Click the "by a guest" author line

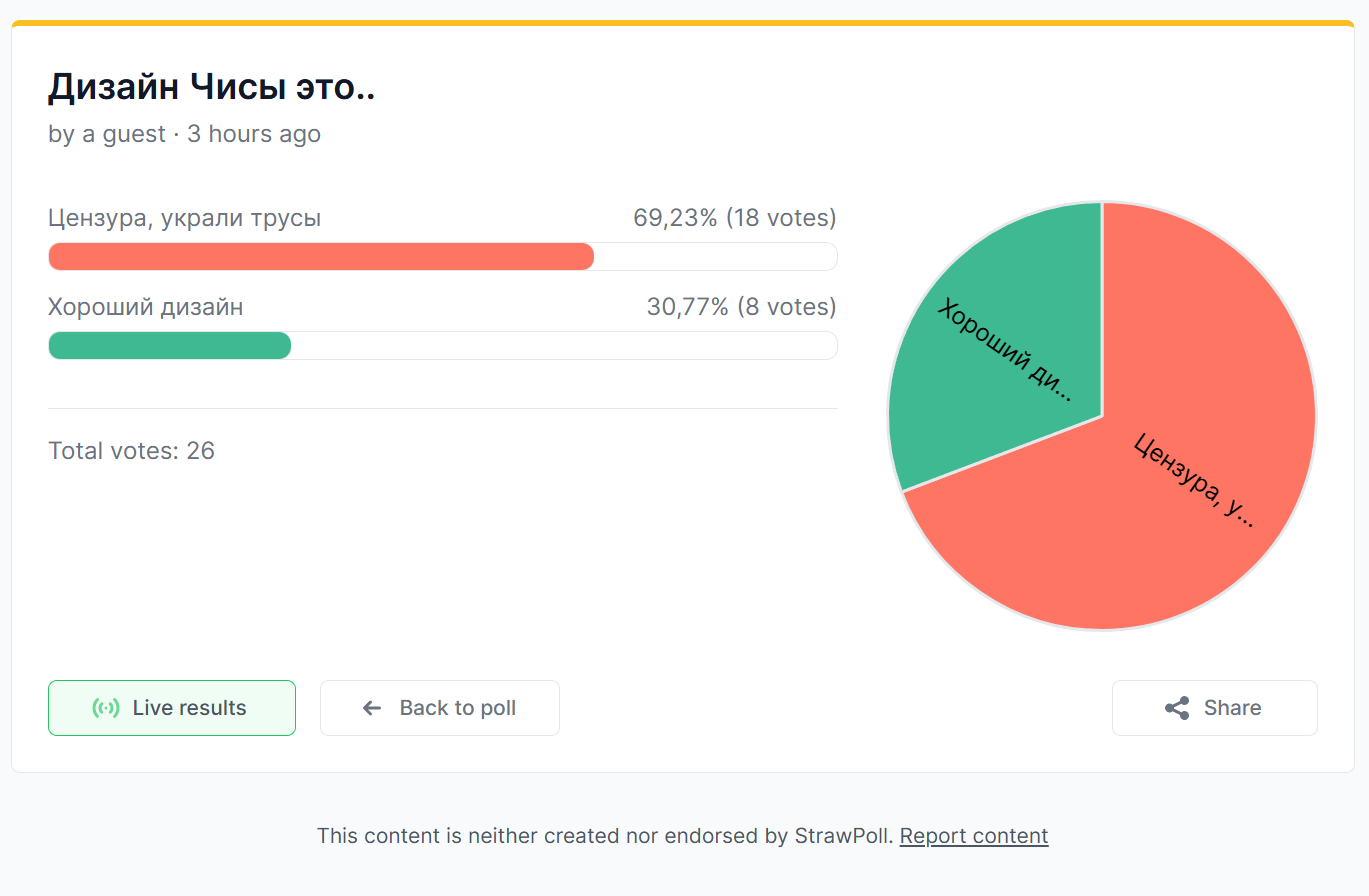coord(107,134)
